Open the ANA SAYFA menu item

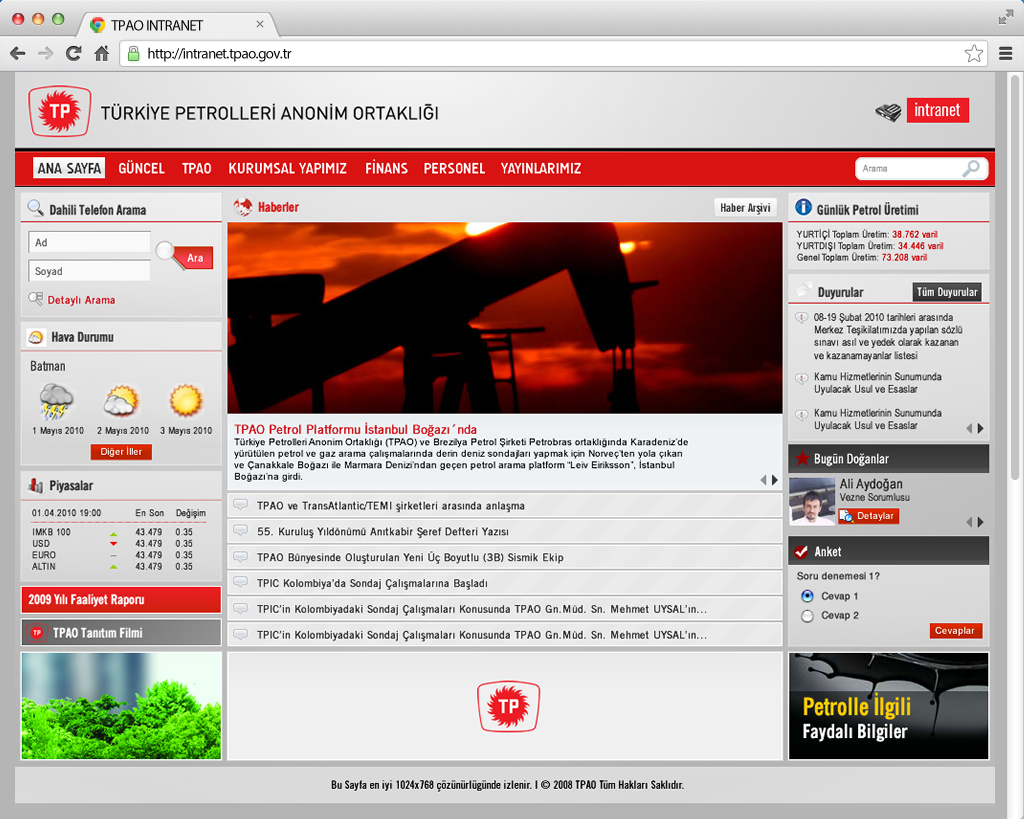(69, 169)
